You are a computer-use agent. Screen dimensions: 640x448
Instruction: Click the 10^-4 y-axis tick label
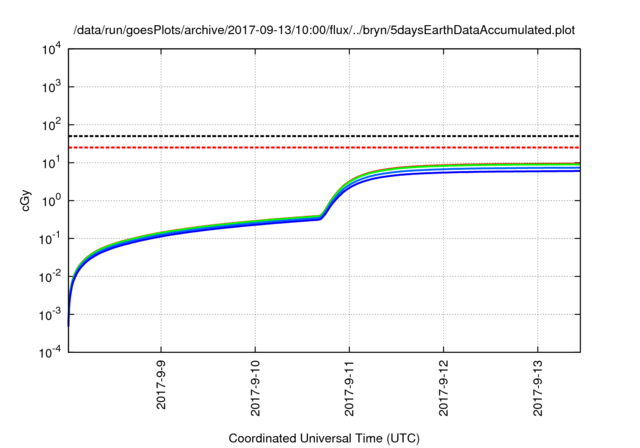click(51, 352)
